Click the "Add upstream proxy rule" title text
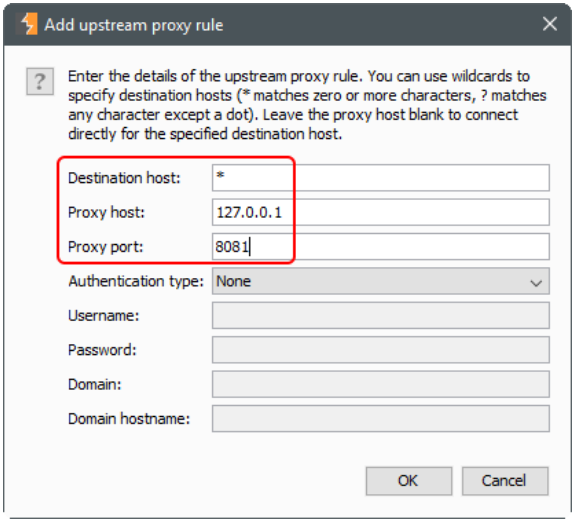The height and width of the screenshot is (525, 577). [x=134, y=25]
